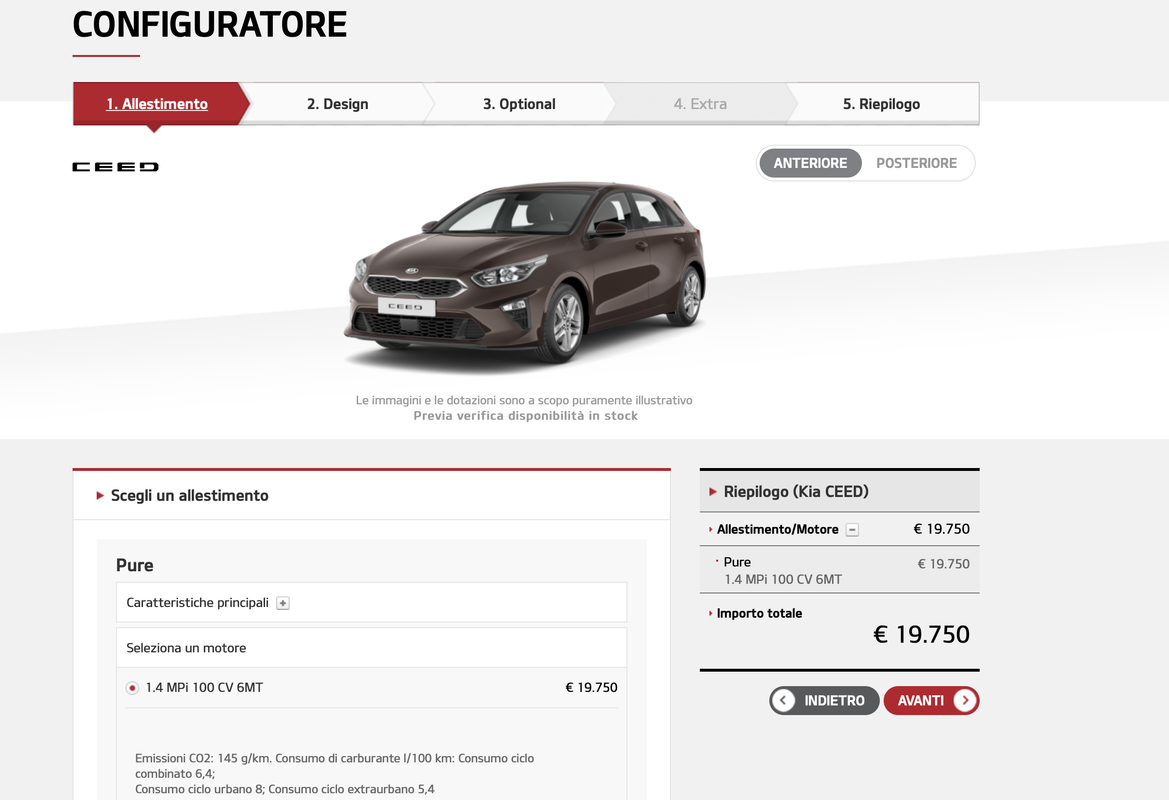Click the CEED model logo
The width and height of the screenshot is (1169, 800).
click(116, 167)
